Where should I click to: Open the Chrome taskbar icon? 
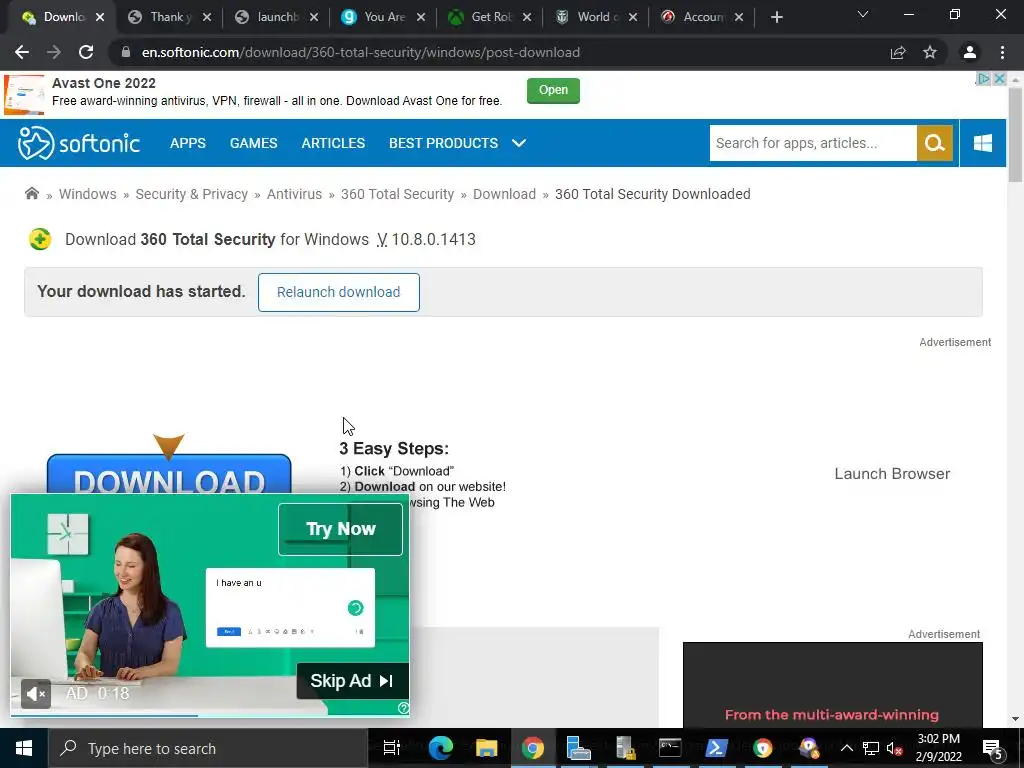533,748
